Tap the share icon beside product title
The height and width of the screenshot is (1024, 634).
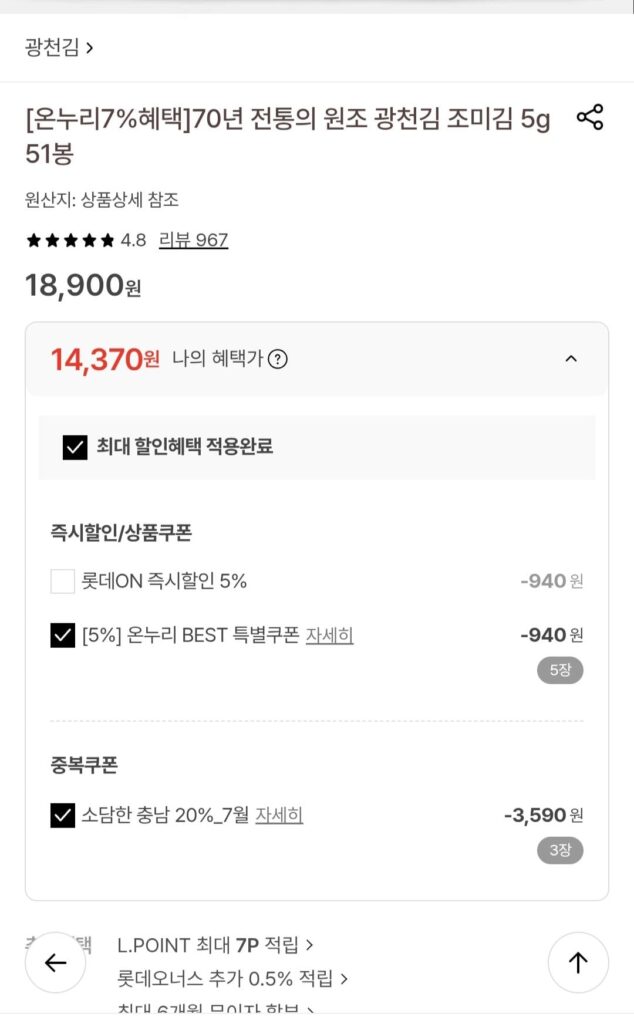click(590, 117)
